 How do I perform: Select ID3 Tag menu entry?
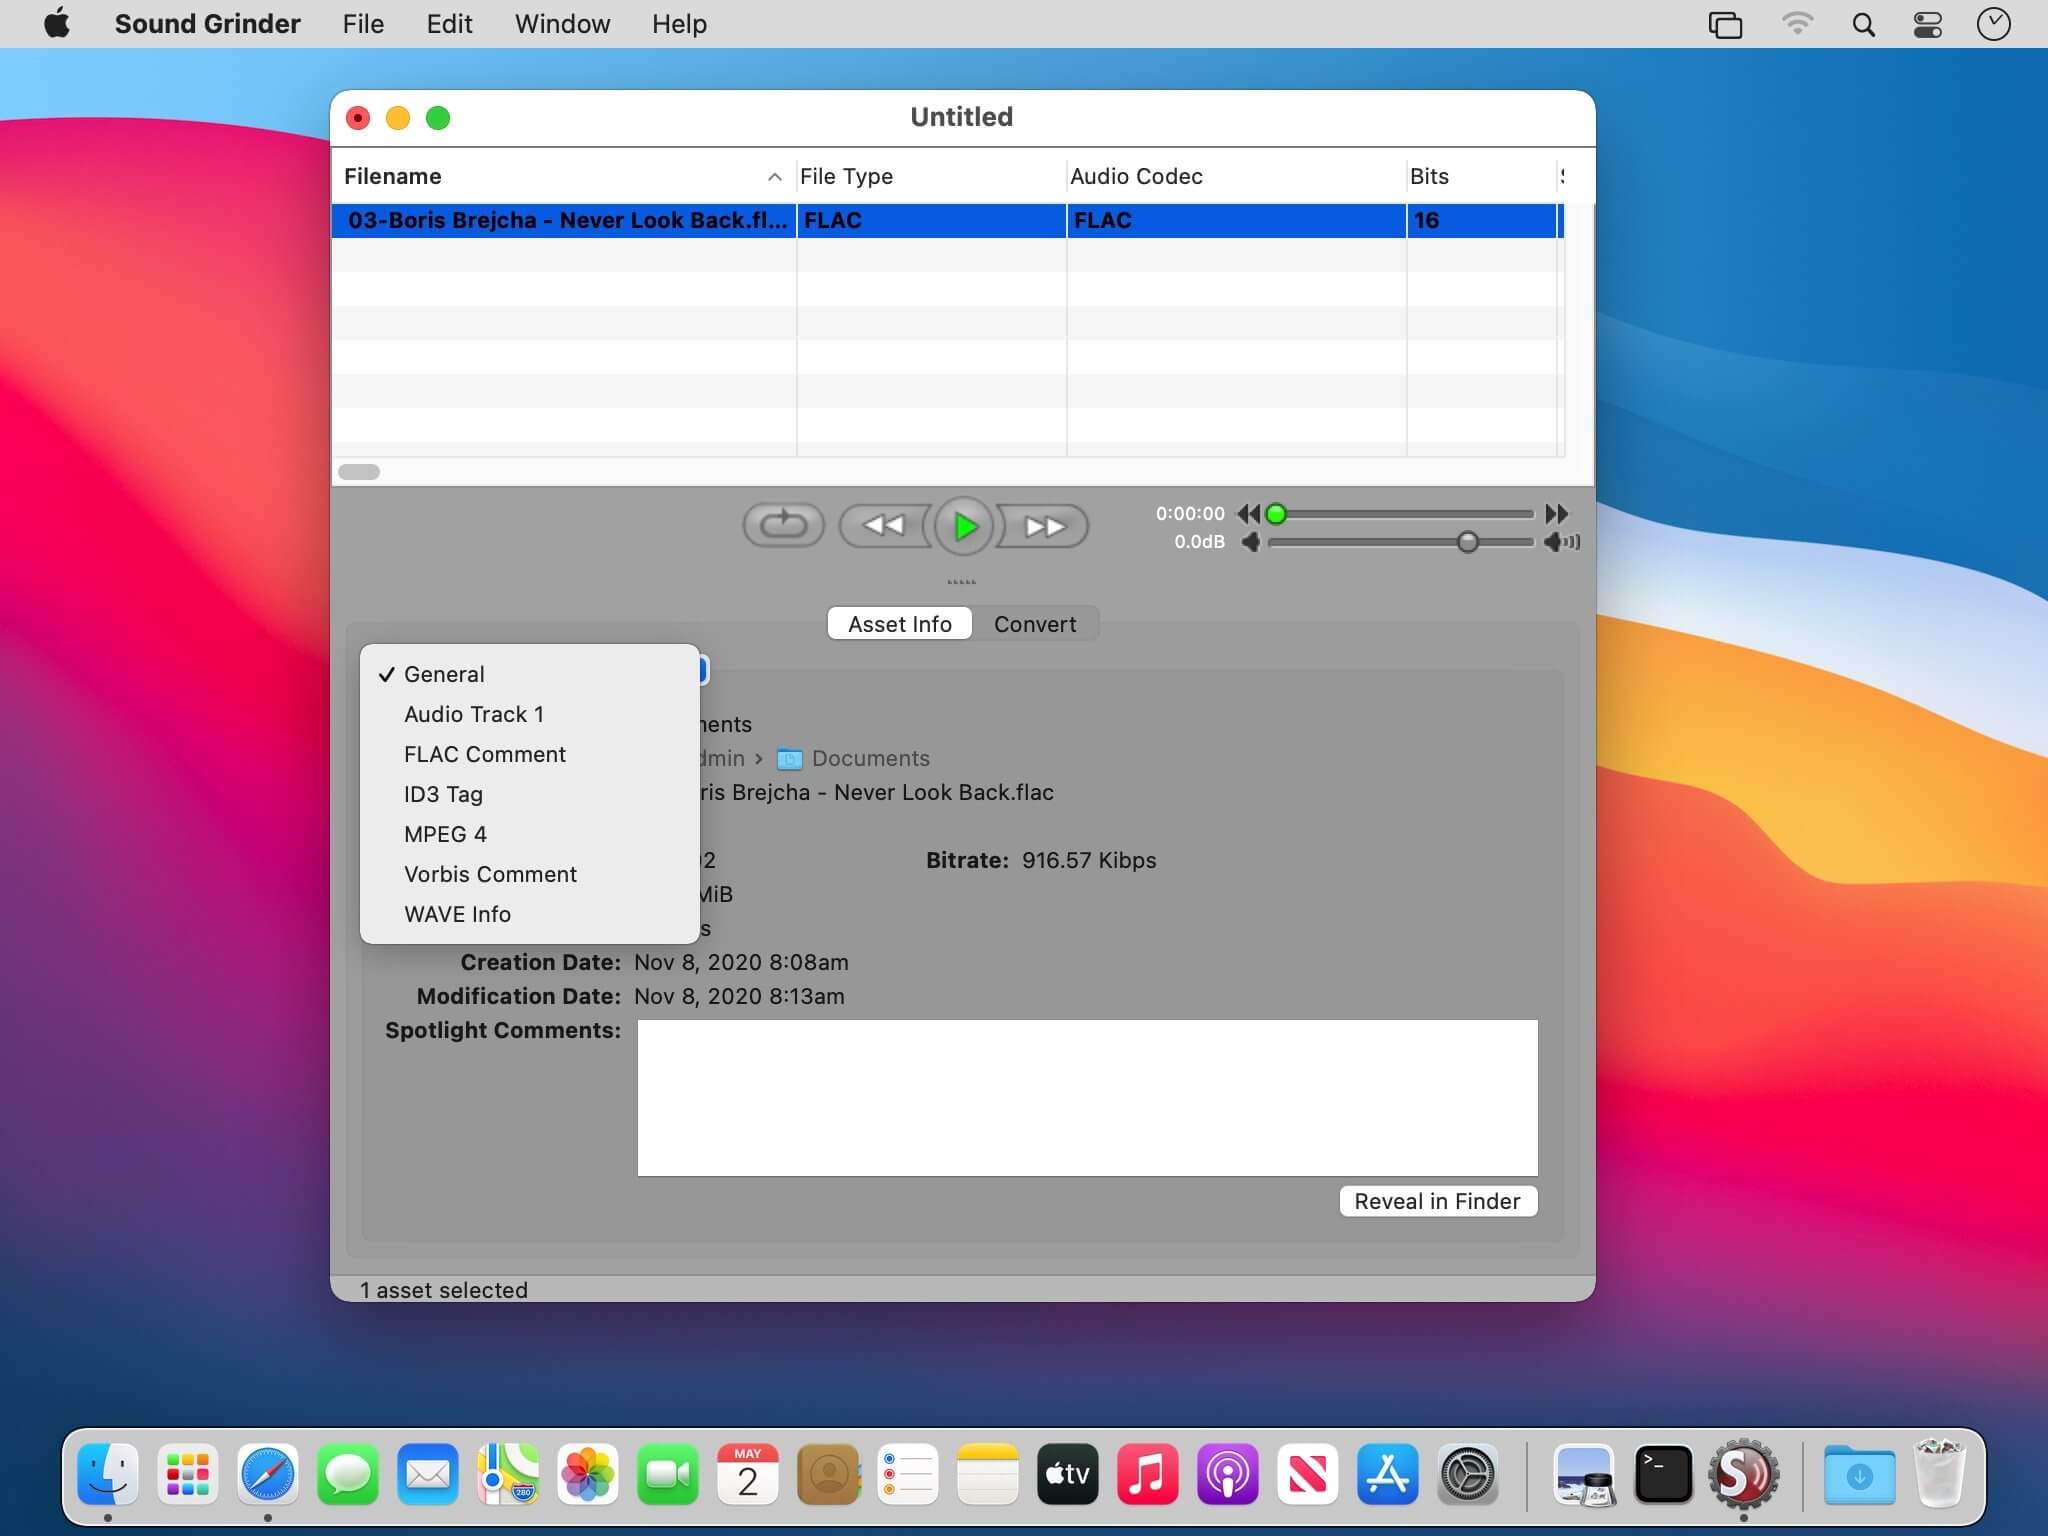tap(443, 794)
